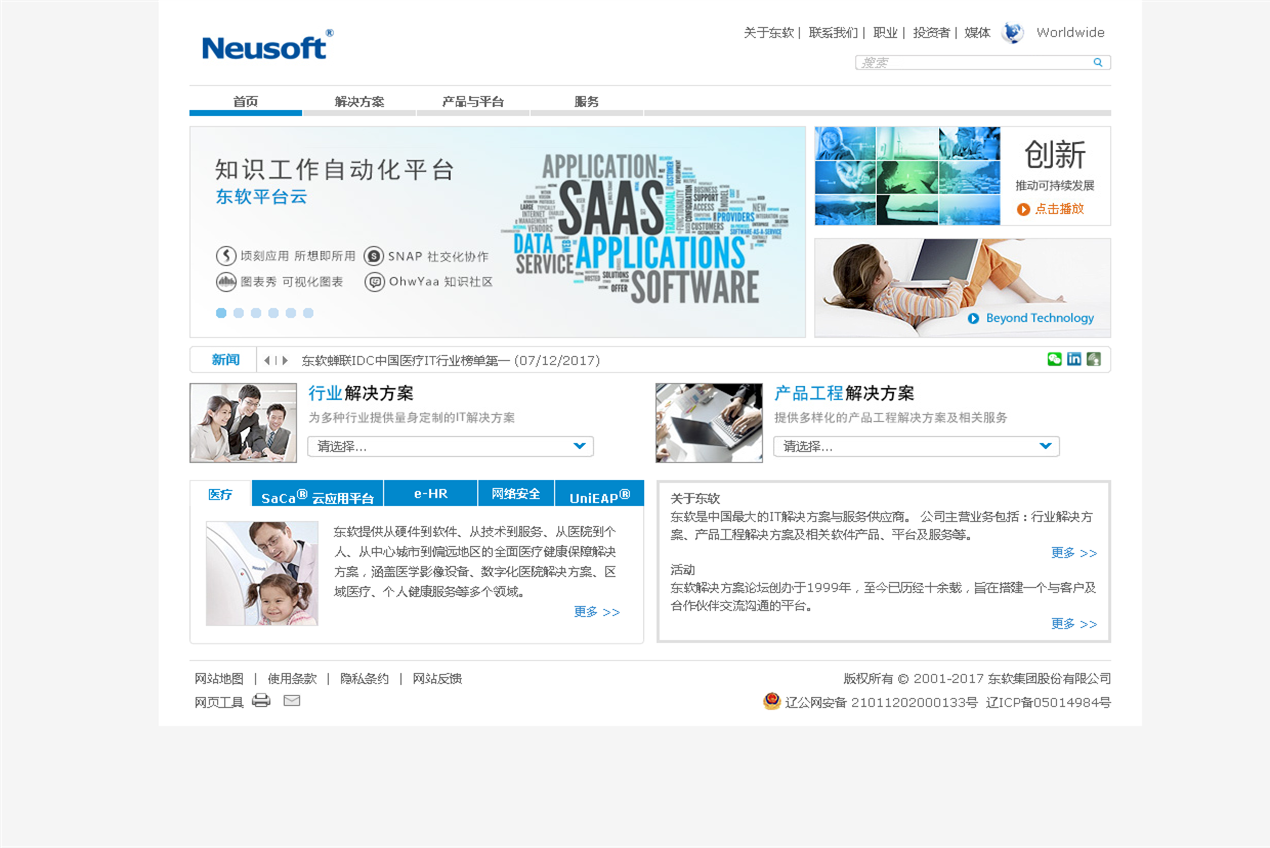Select the fourth banner carousel dot

(273, 313)
